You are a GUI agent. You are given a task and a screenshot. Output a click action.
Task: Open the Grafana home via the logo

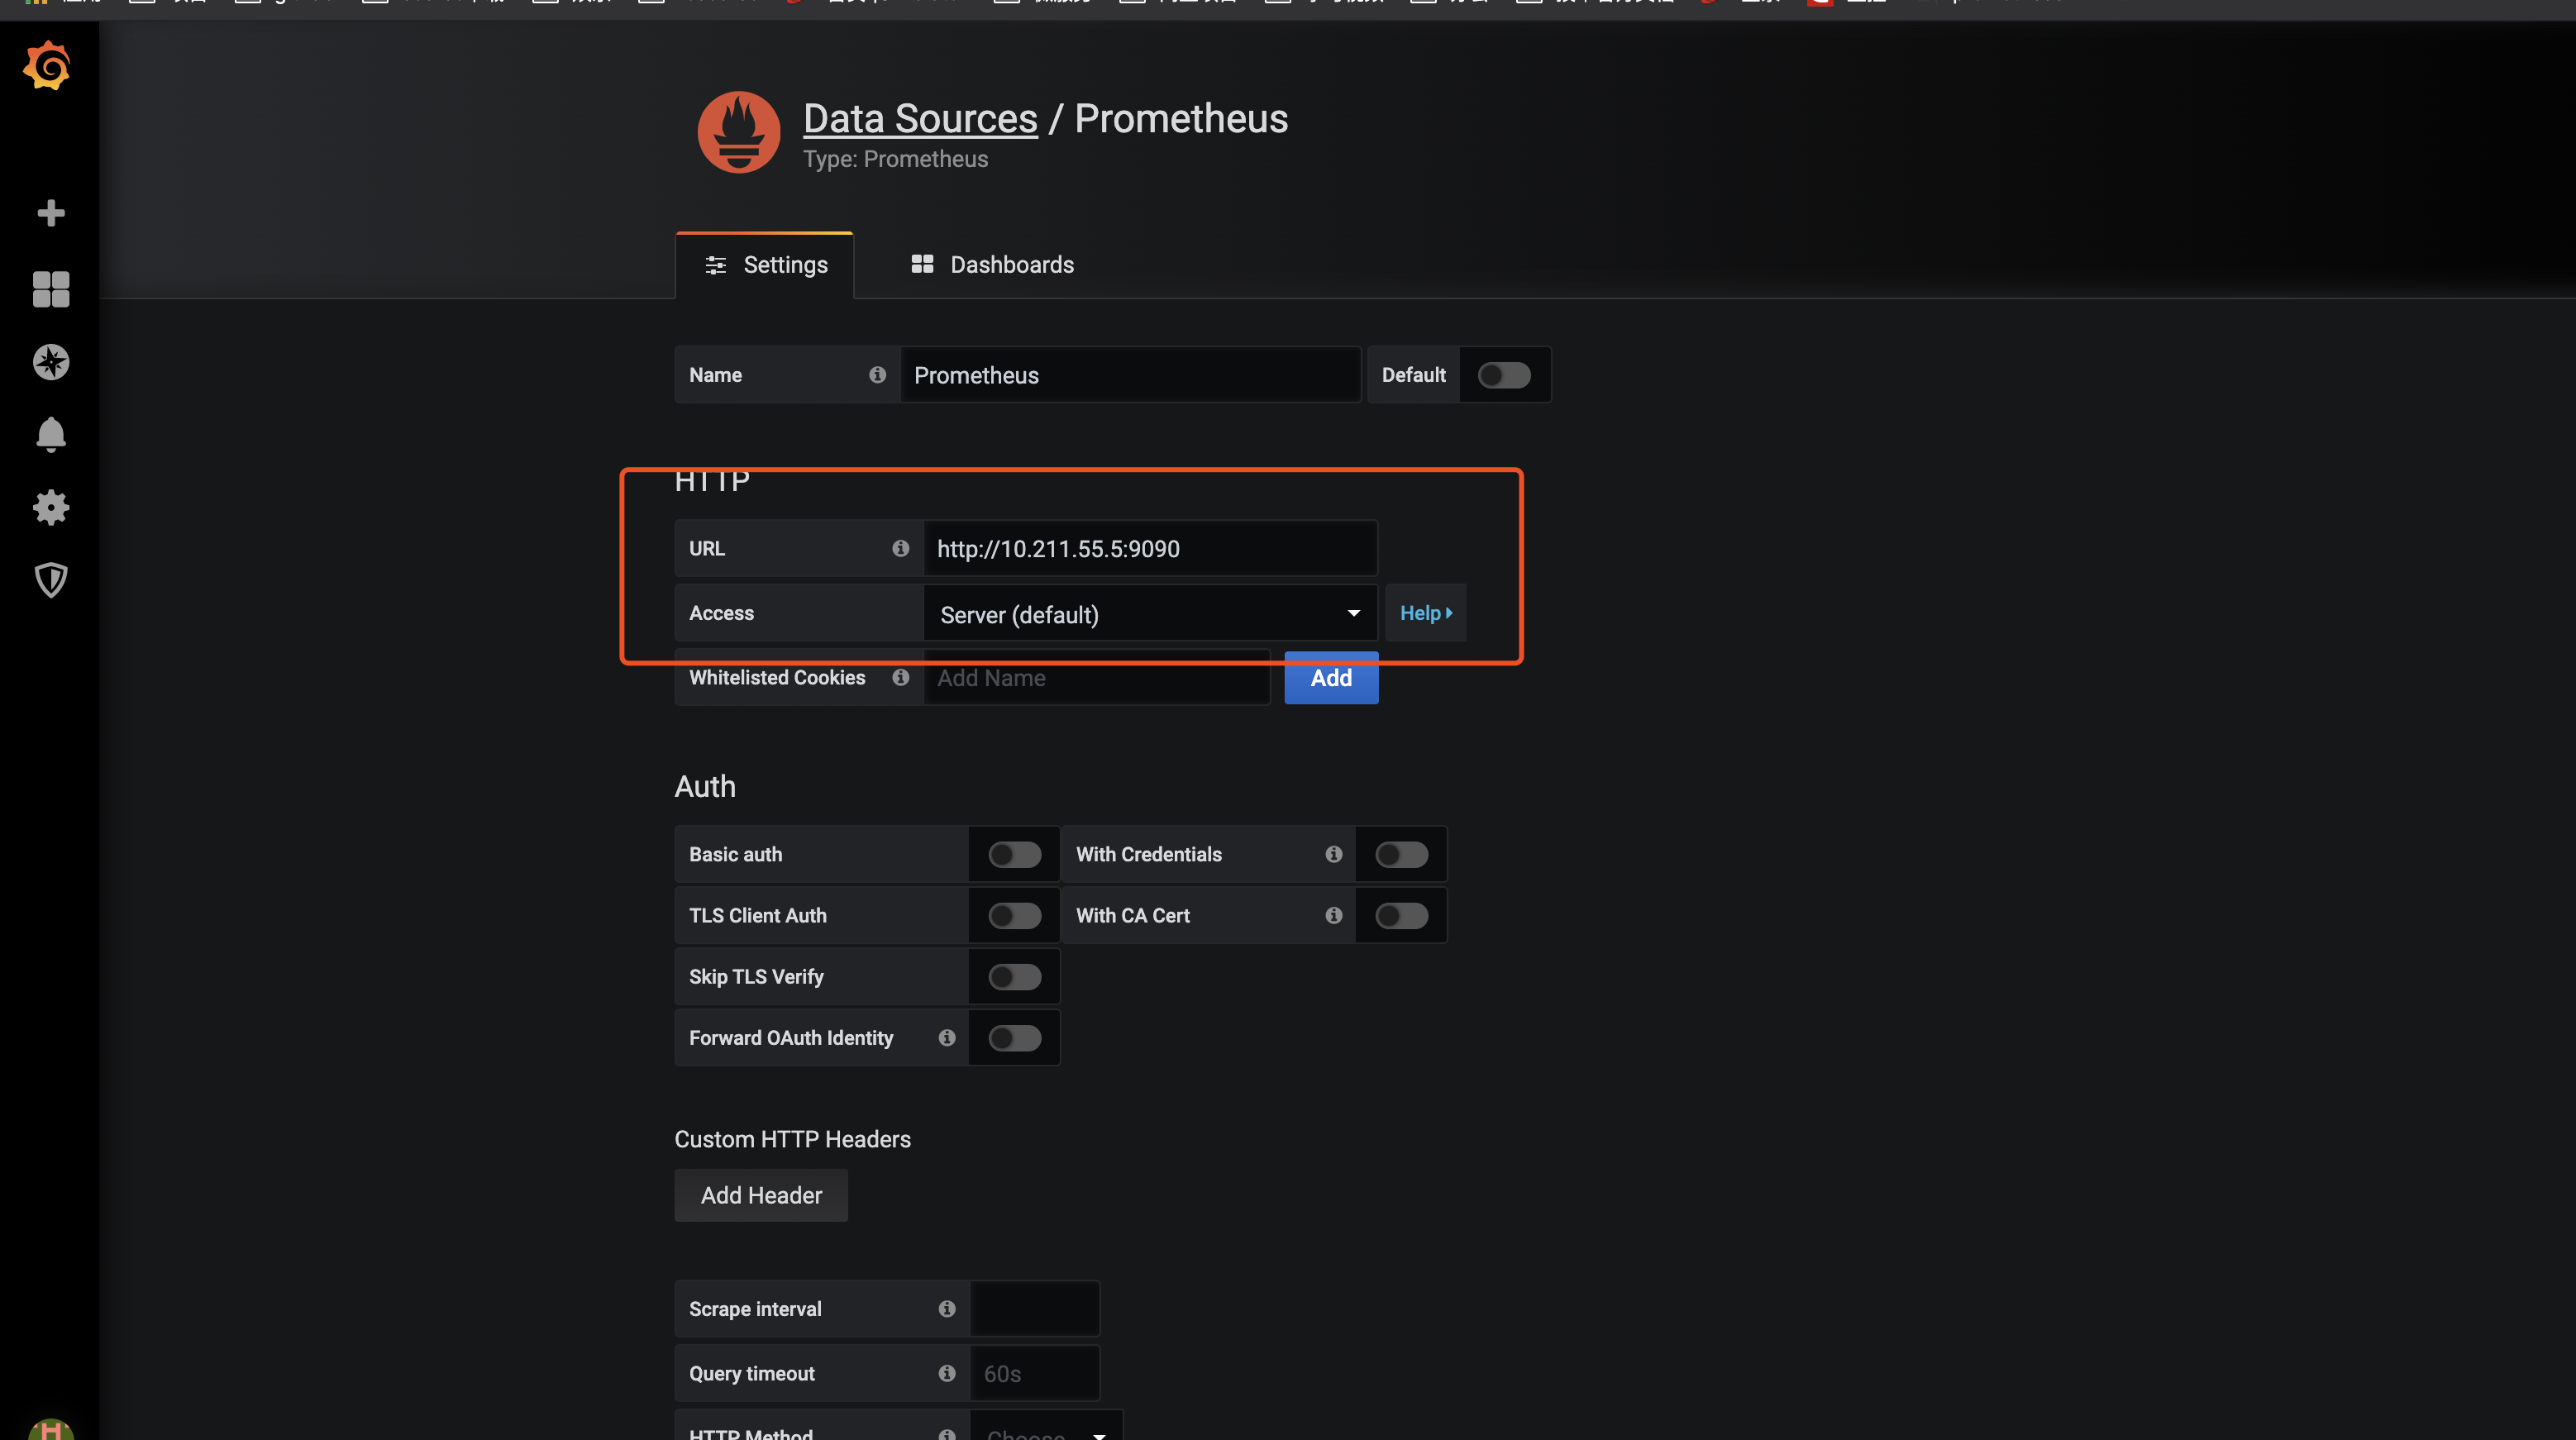[46, 66]
